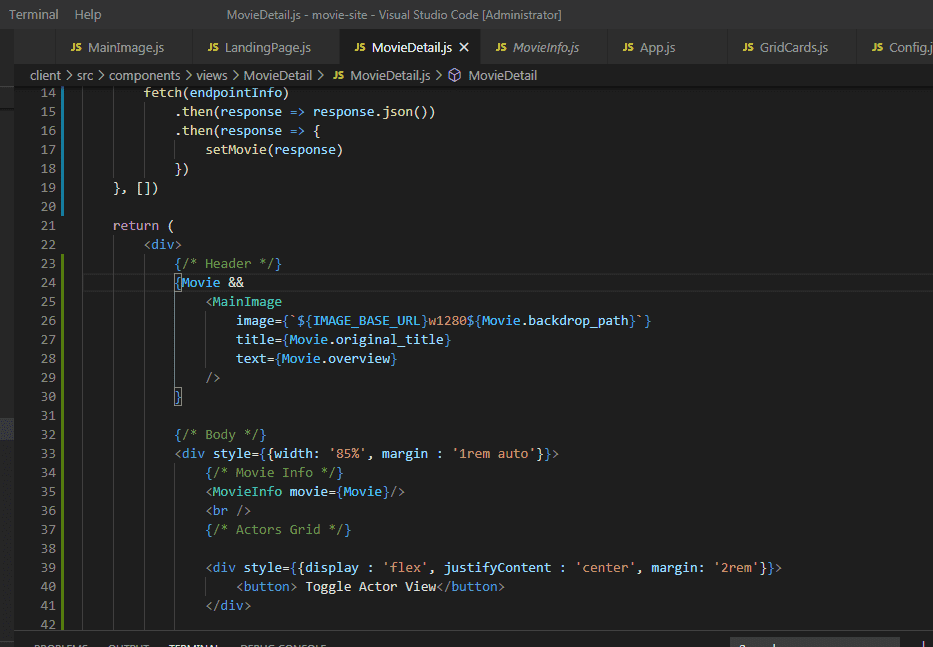
Task: Click the cube symbol icon in the breadcrumb
Action: pyautogui.click(x=454, y=75)
